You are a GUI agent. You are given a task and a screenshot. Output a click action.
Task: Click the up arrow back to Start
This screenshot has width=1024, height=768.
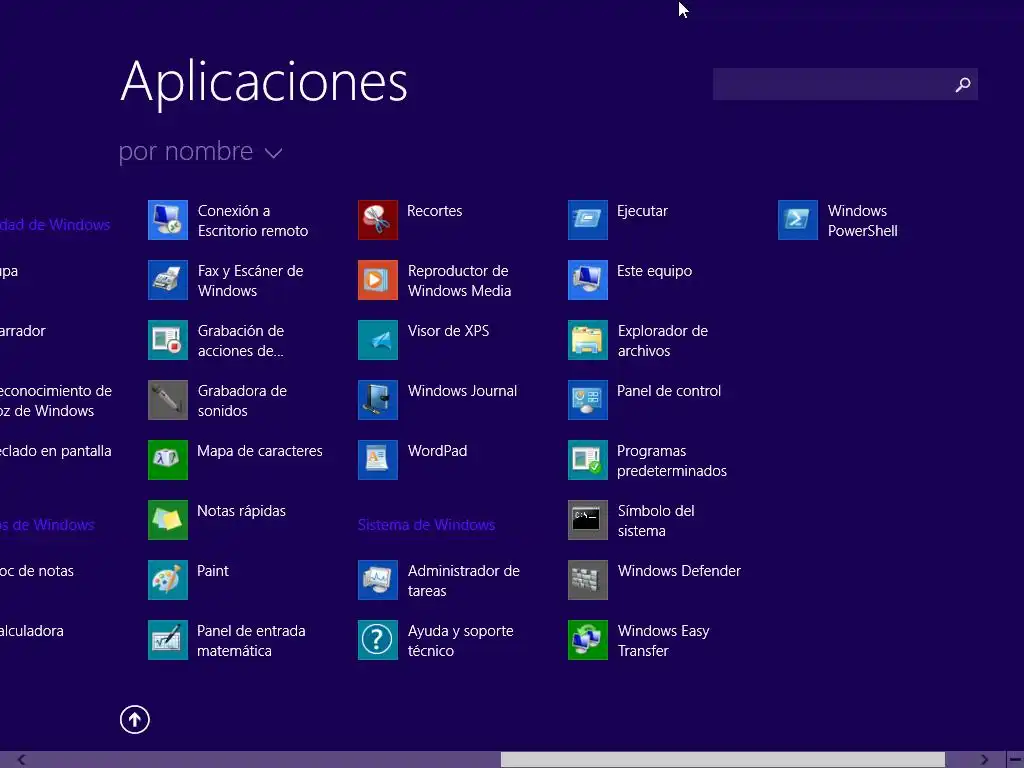[x=135, y=720]
